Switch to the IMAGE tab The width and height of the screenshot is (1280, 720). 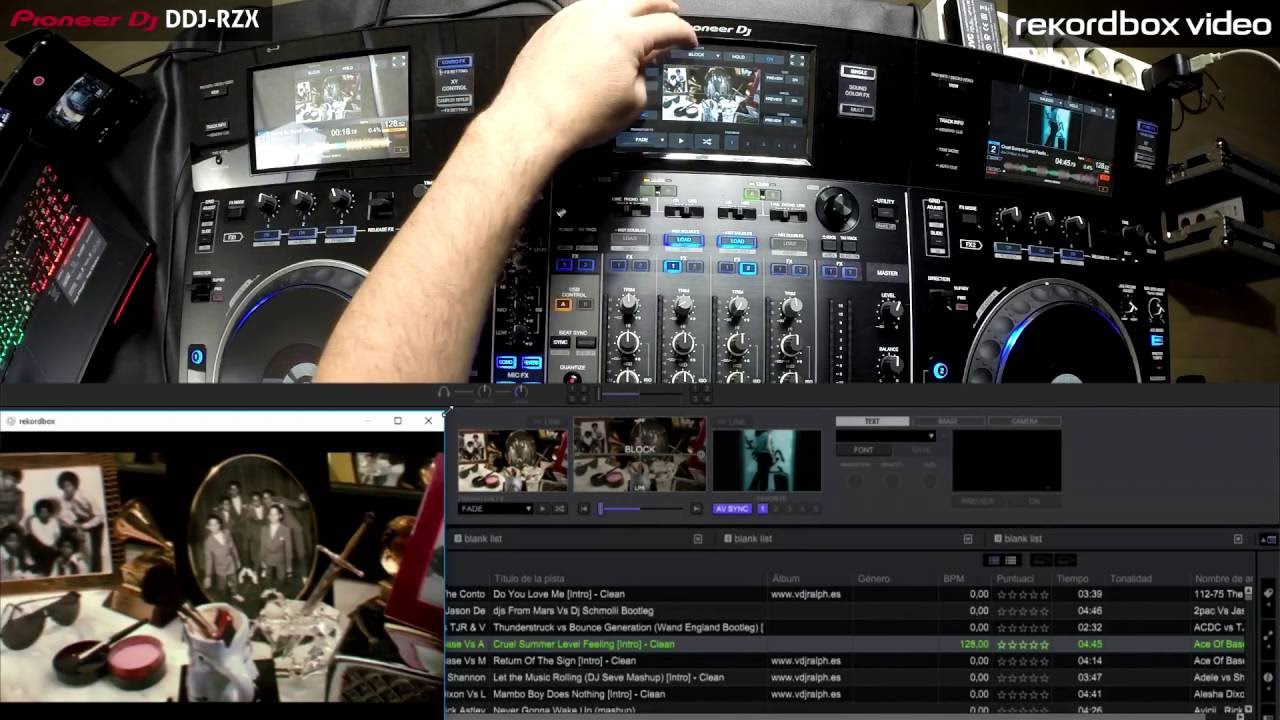pyautogui.click(x=949, y=421)
